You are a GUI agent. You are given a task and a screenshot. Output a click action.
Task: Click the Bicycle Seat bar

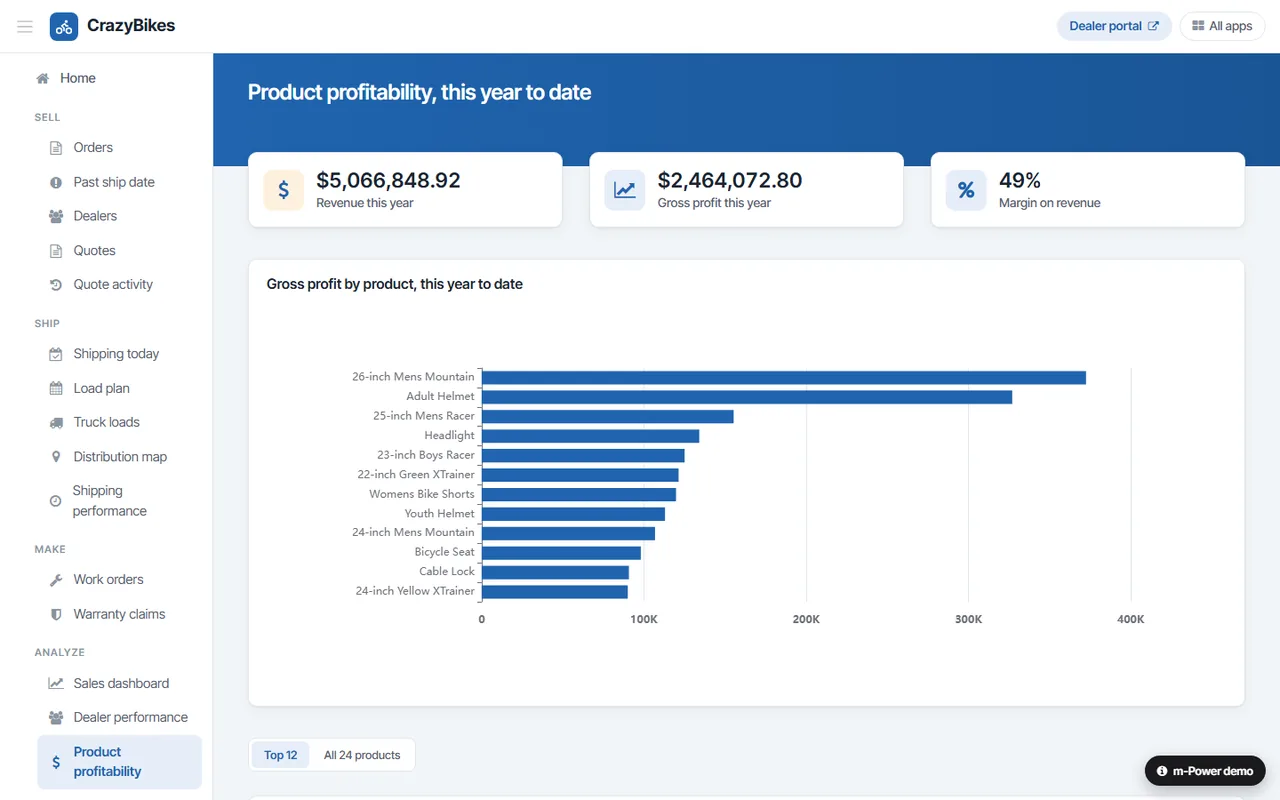click(561, 553)
